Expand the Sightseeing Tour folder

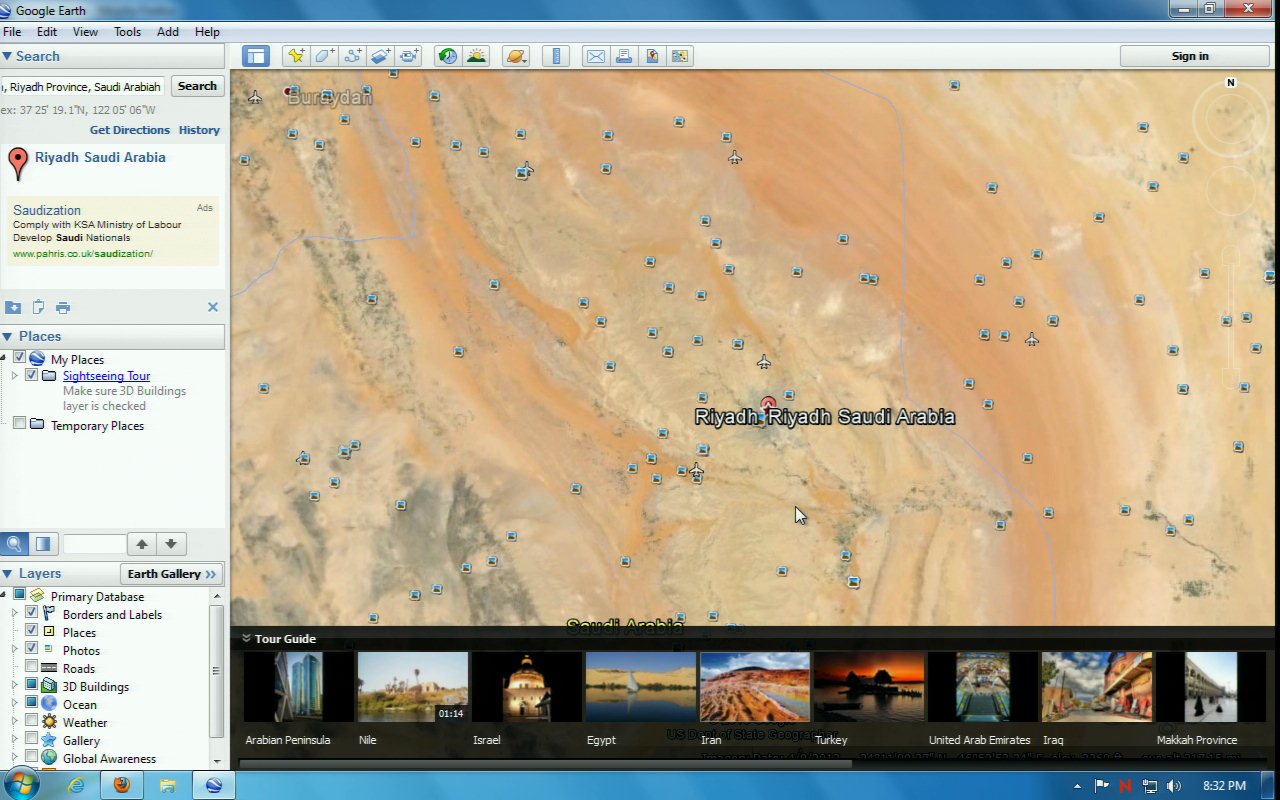pos(14,376)
